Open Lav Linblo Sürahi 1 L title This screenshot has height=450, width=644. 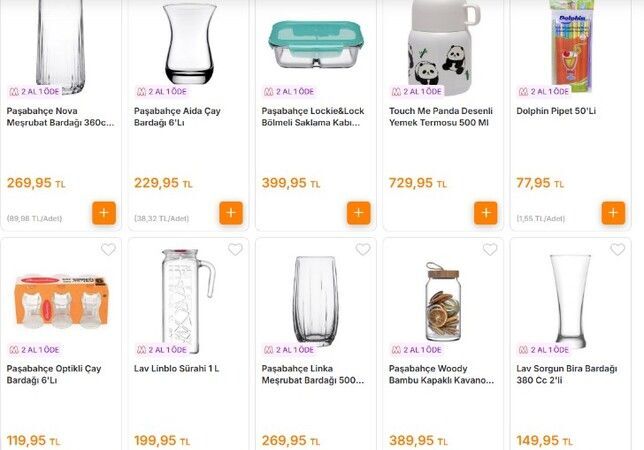click(176, 368)
